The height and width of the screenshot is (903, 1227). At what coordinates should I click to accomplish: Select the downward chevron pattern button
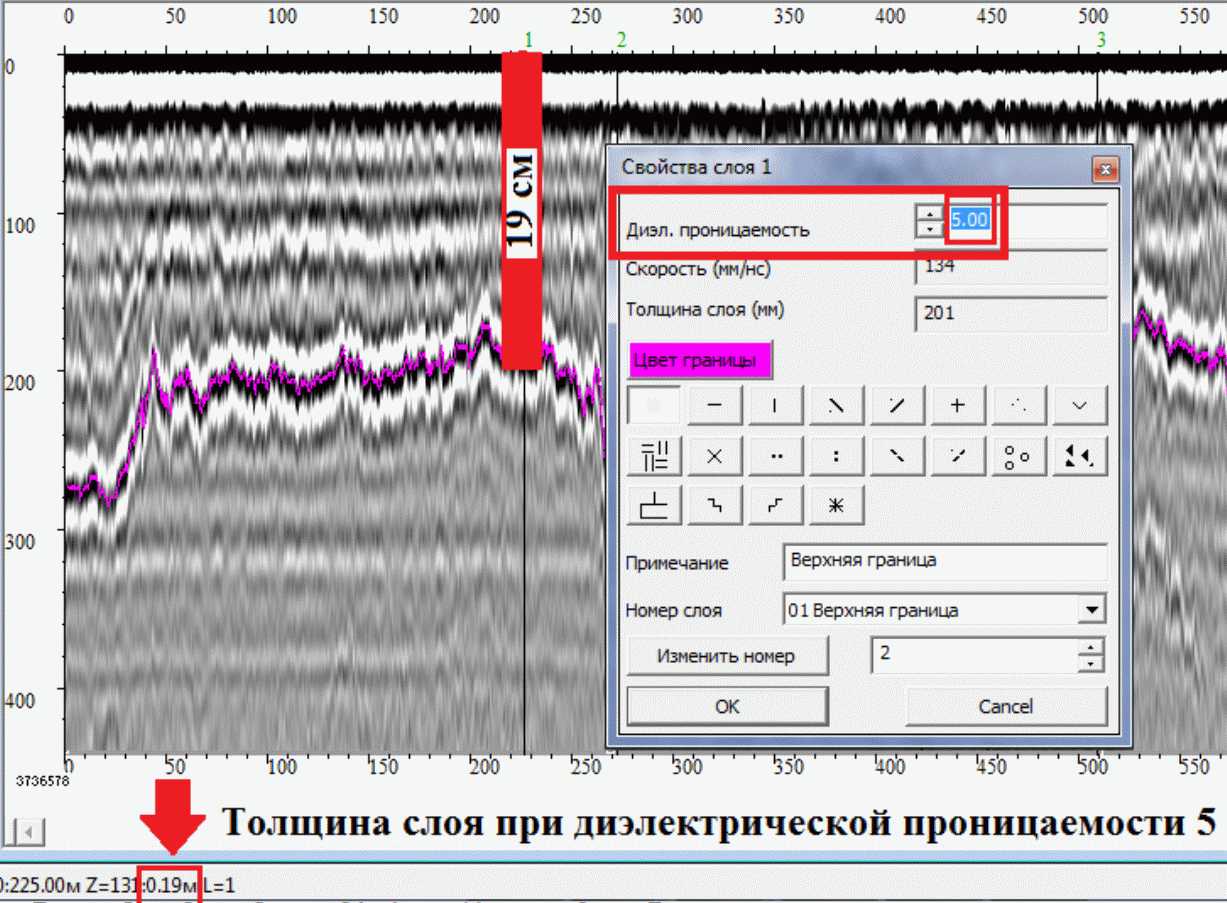(x=1079, y=405)
